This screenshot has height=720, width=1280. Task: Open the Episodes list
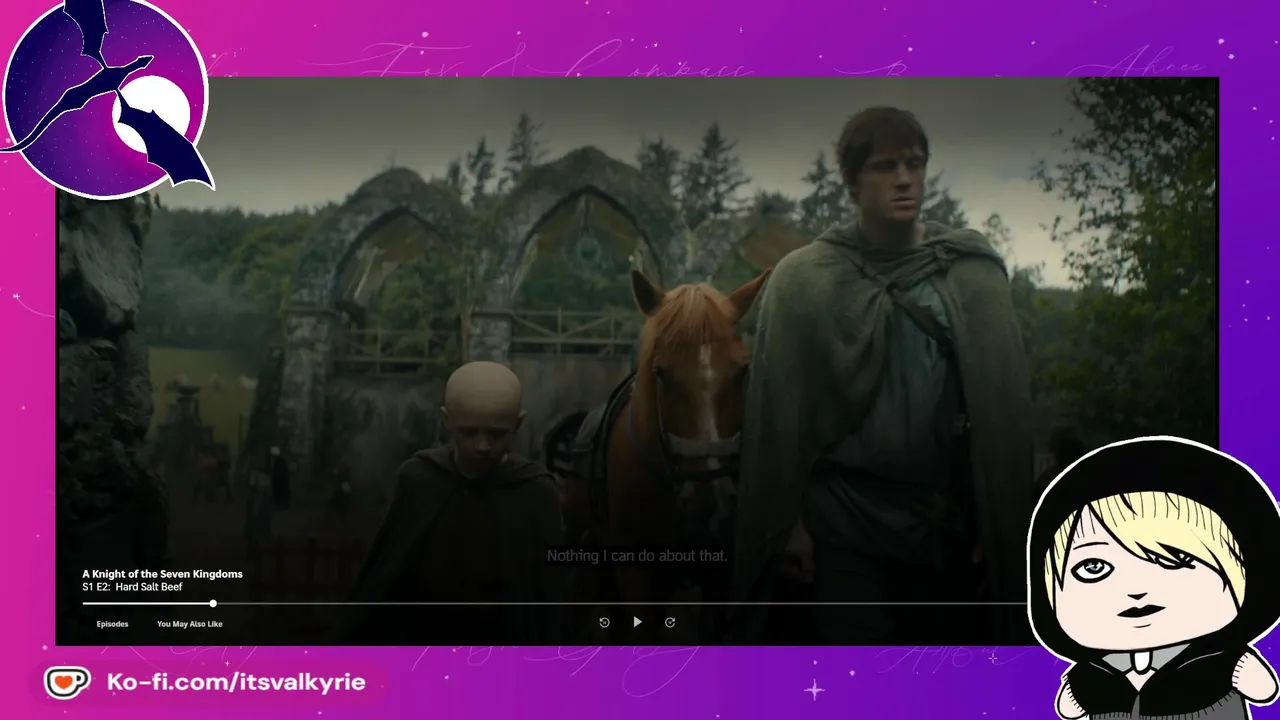coord(112,624)
